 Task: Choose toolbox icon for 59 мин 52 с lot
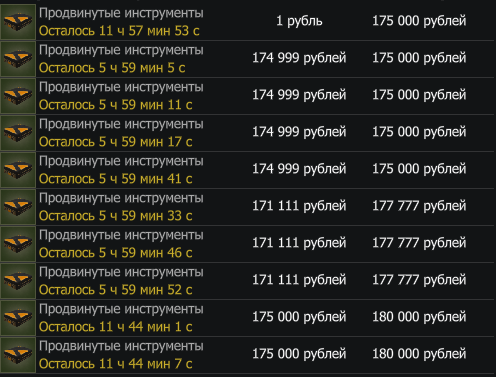tap(18, 281)
